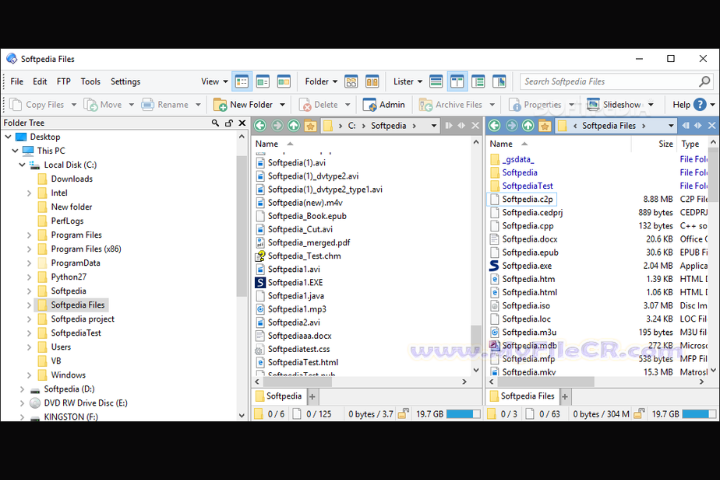Open left pane path history dropdown

point(433,125)
